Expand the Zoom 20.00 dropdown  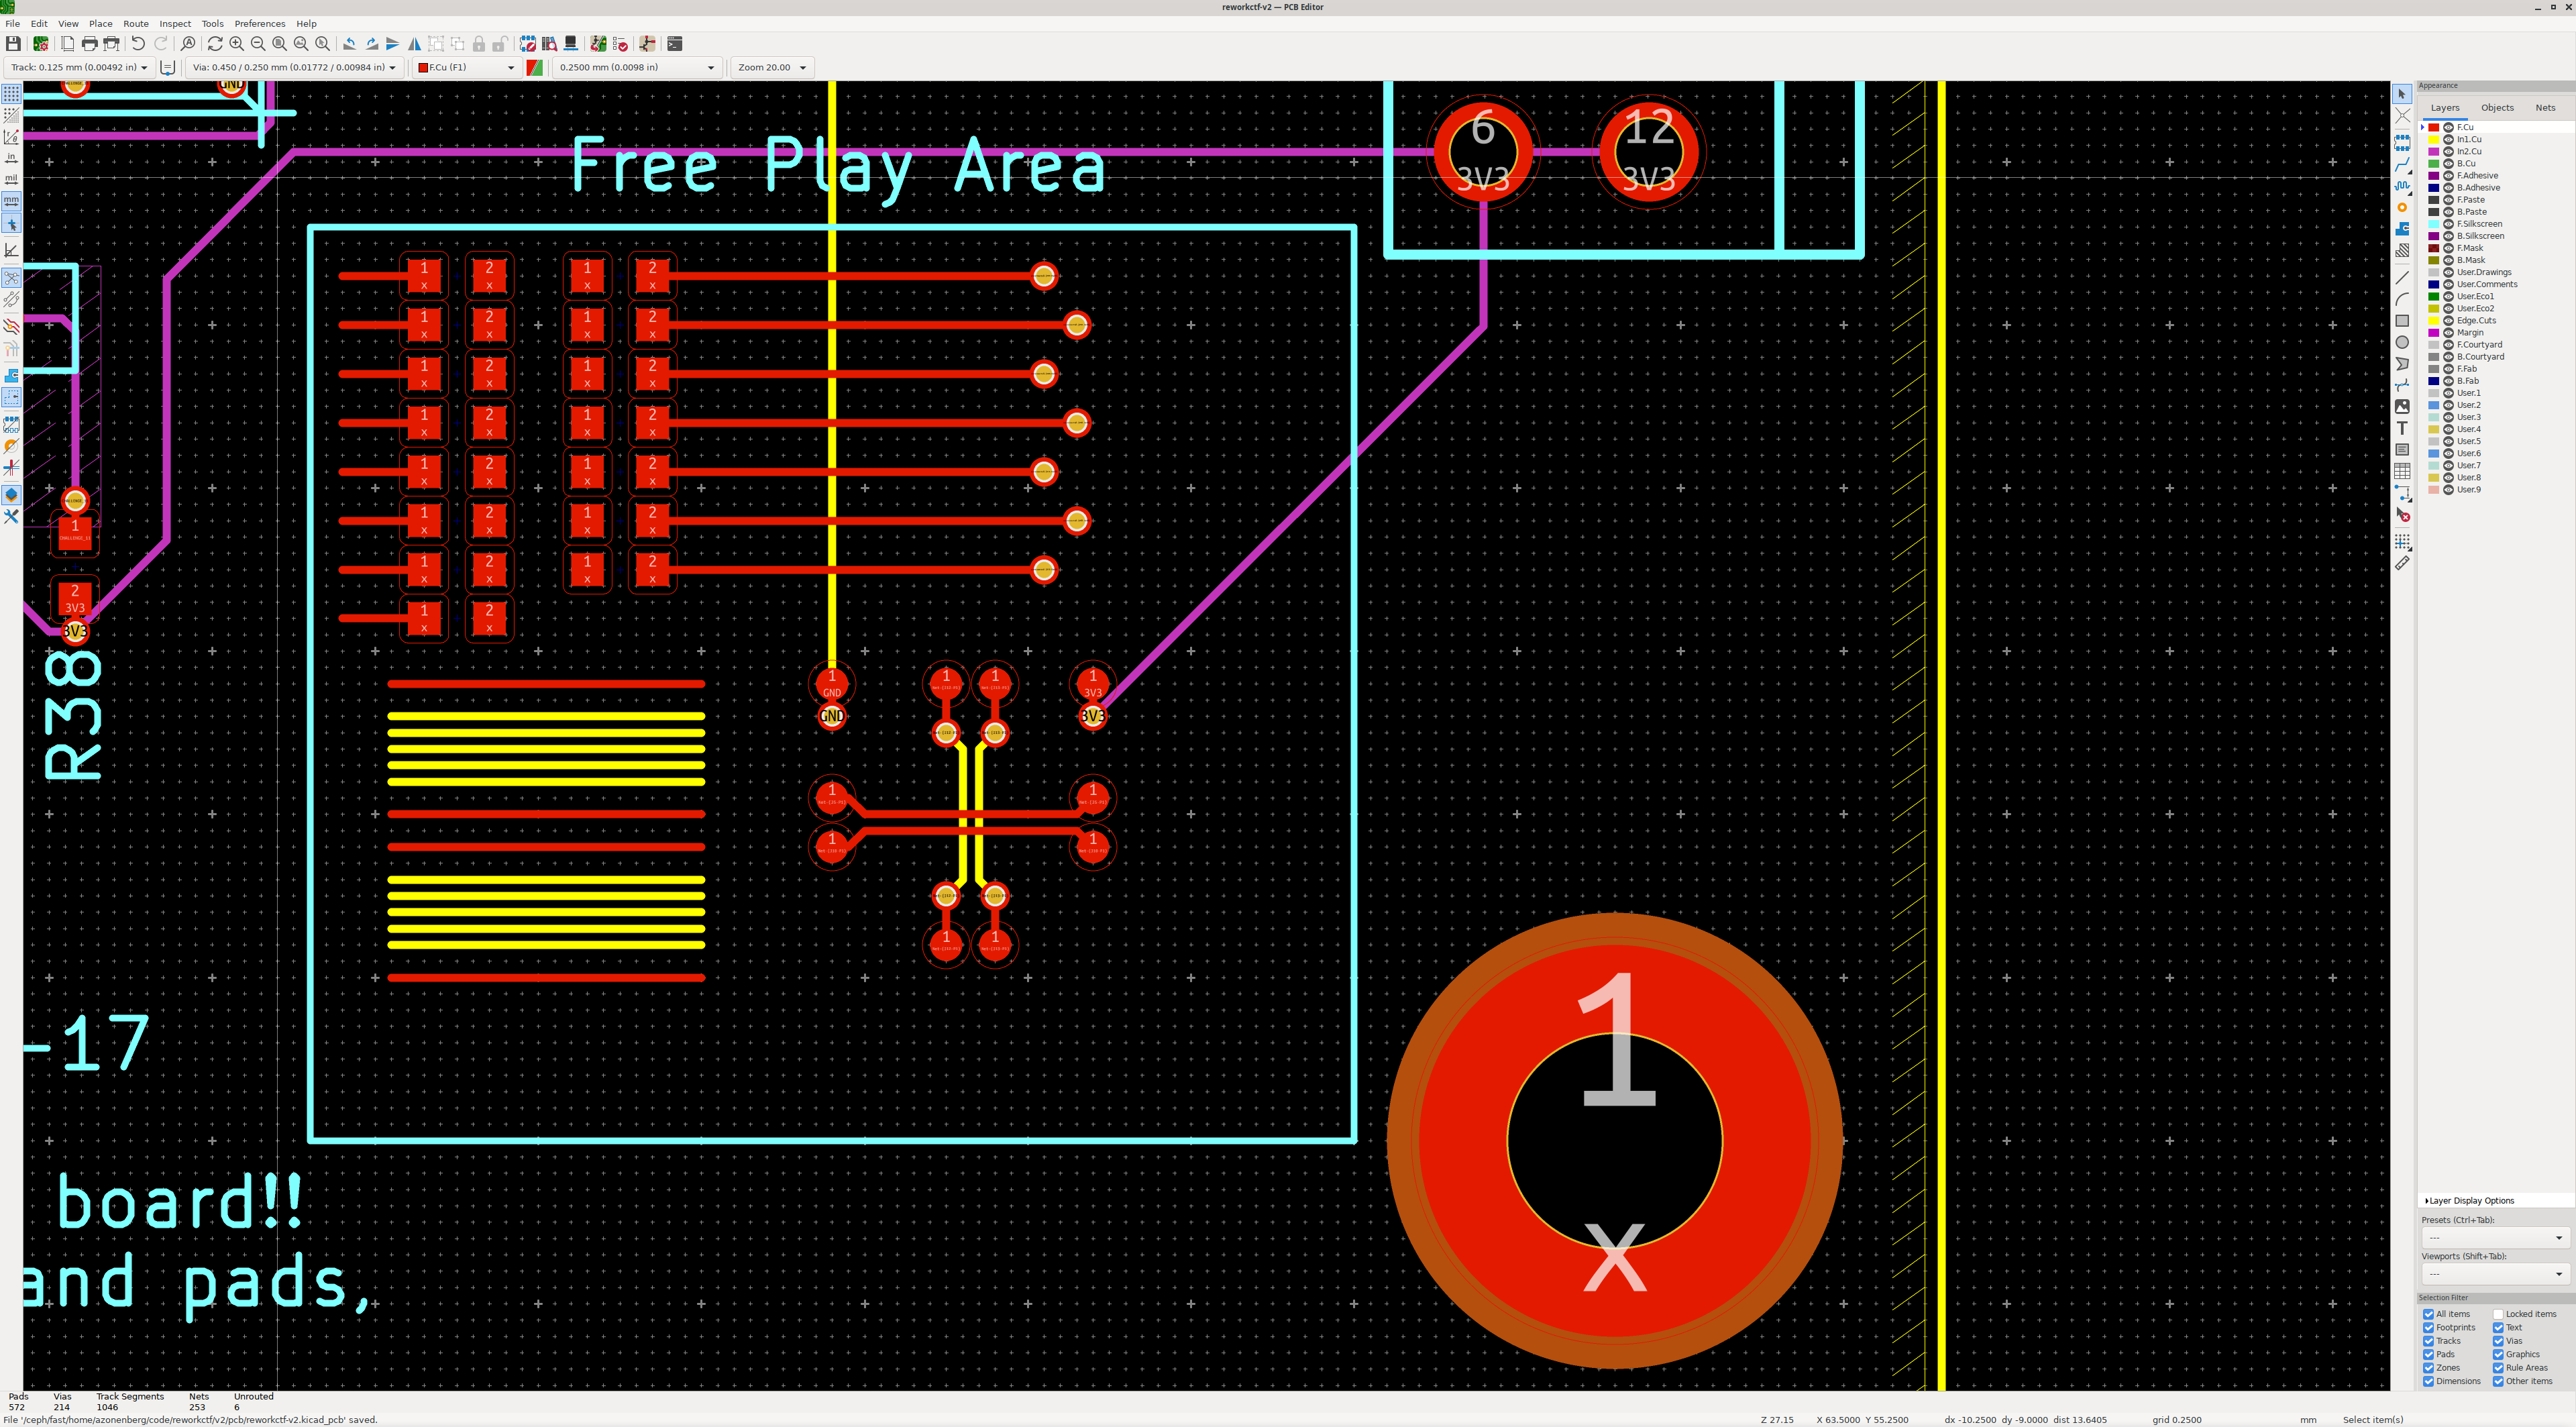click(x=772, y=68)
